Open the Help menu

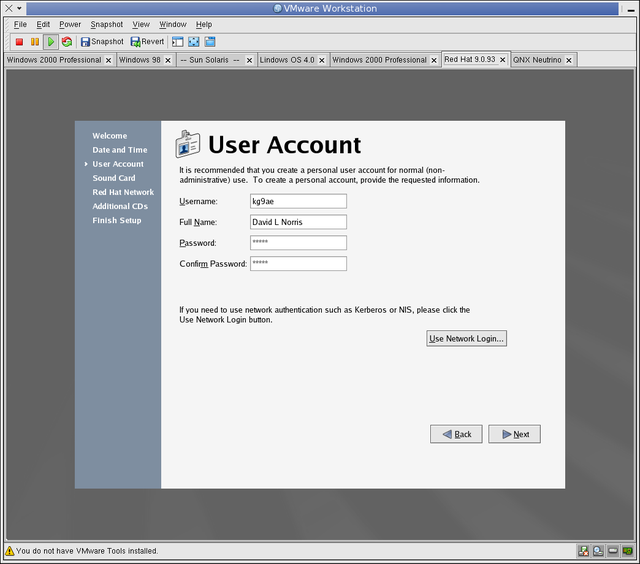pyautogui.click(x=204, y=24)
